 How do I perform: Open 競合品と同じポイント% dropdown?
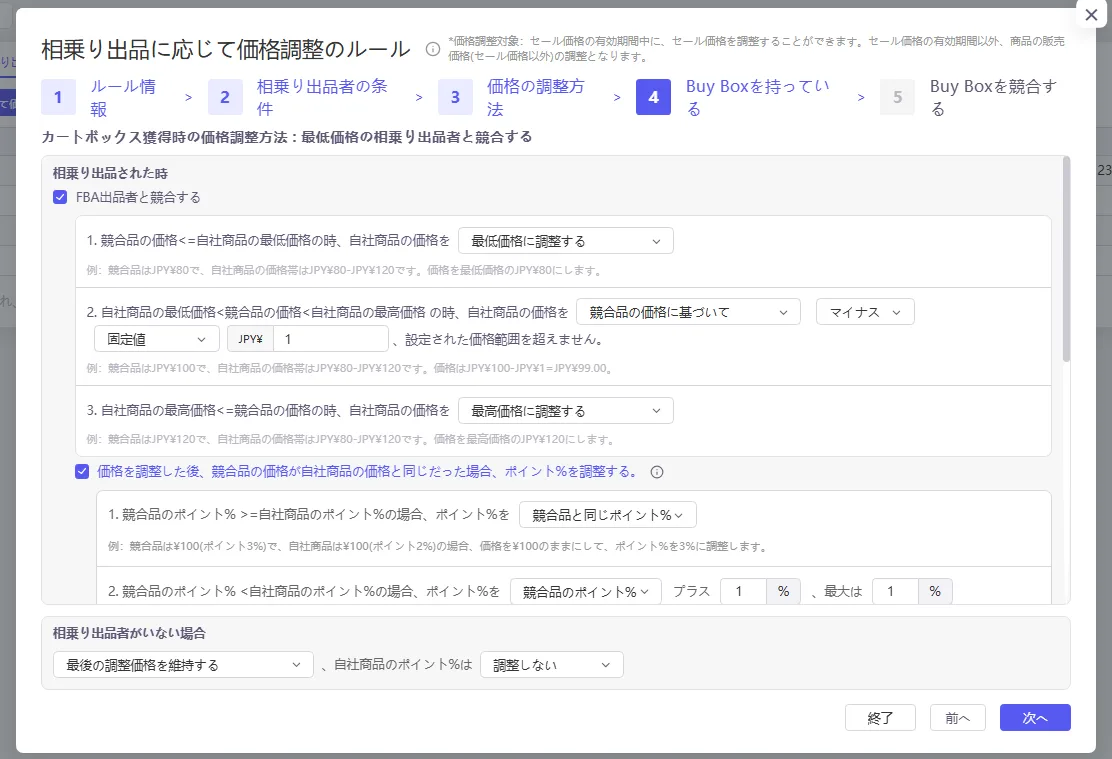608,515
